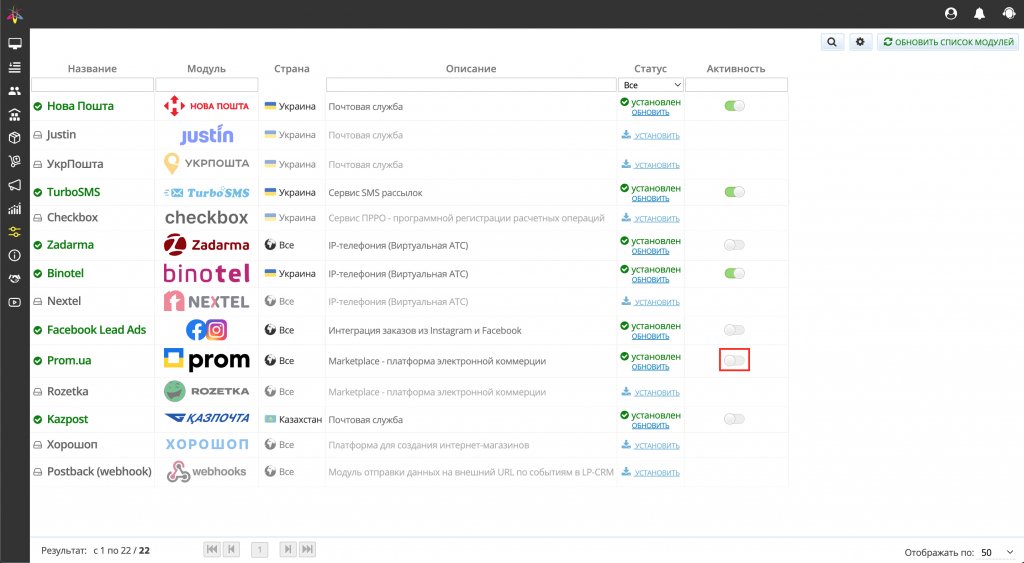
Task: Click the обновить link for Нова Пошта
Action: 650,112
